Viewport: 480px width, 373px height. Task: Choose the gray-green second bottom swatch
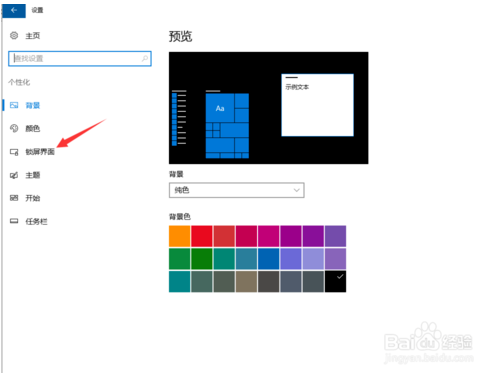[202, 282]
